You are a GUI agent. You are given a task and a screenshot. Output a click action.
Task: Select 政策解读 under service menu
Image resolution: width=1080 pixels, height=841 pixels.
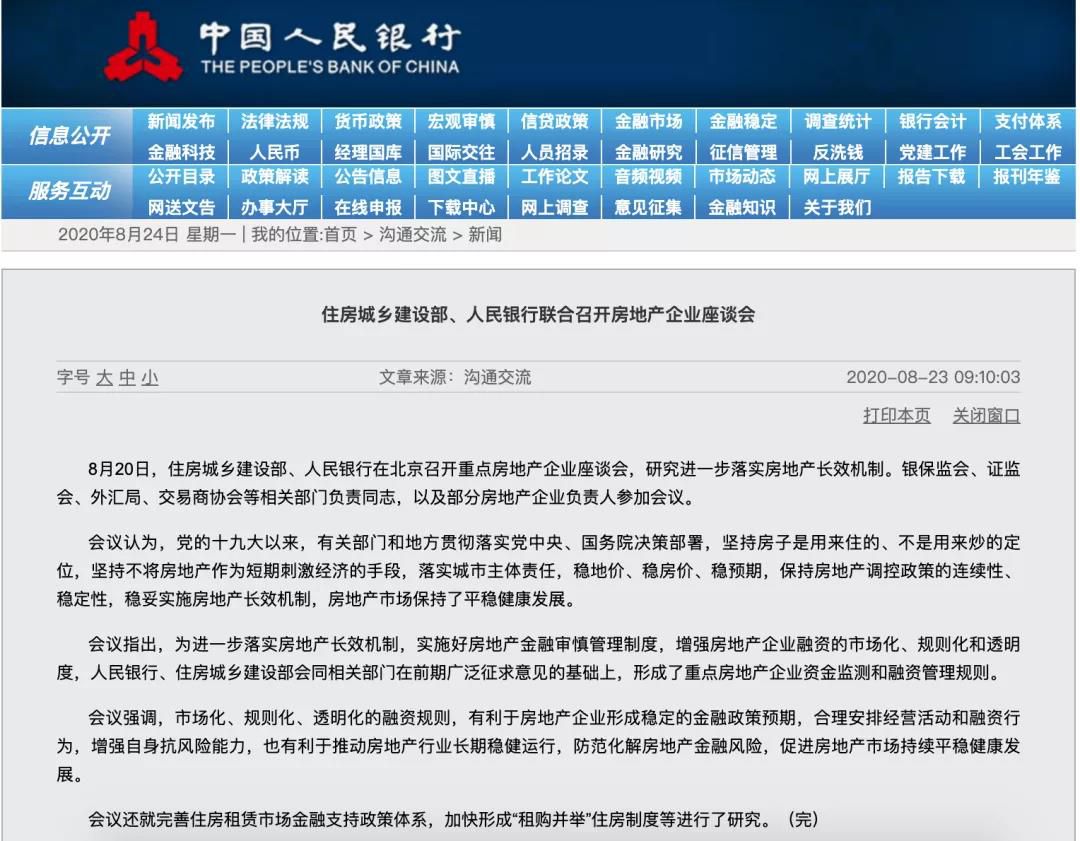tap(274, 177)
